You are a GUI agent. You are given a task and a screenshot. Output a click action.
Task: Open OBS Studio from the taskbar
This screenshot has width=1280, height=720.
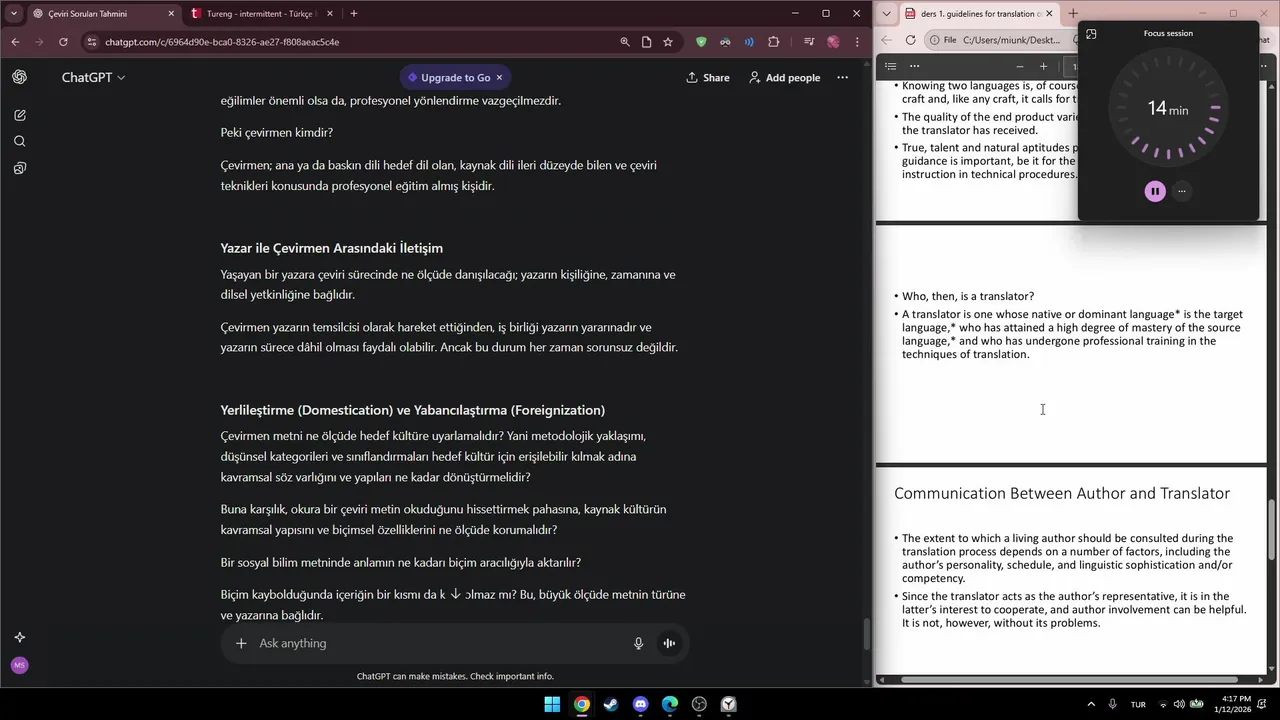coord(699,704)
